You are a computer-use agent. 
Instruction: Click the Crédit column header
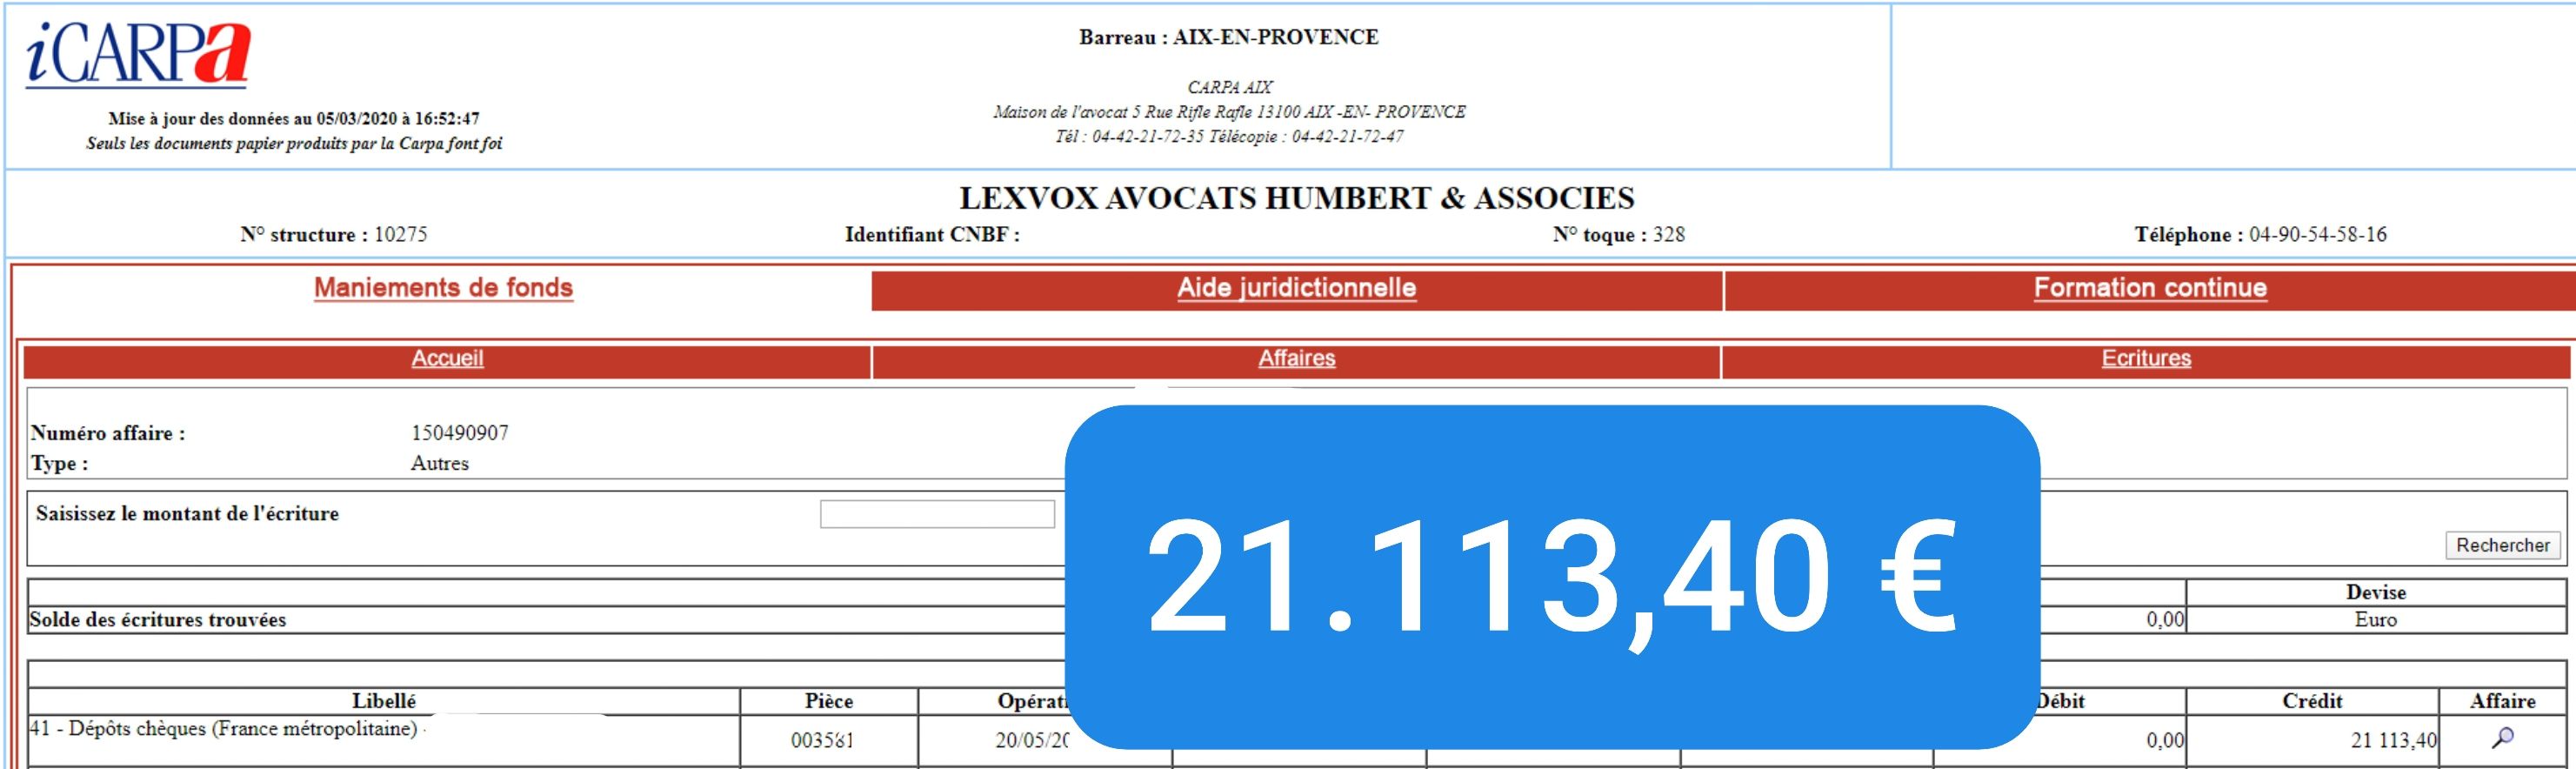[2312, 701]
